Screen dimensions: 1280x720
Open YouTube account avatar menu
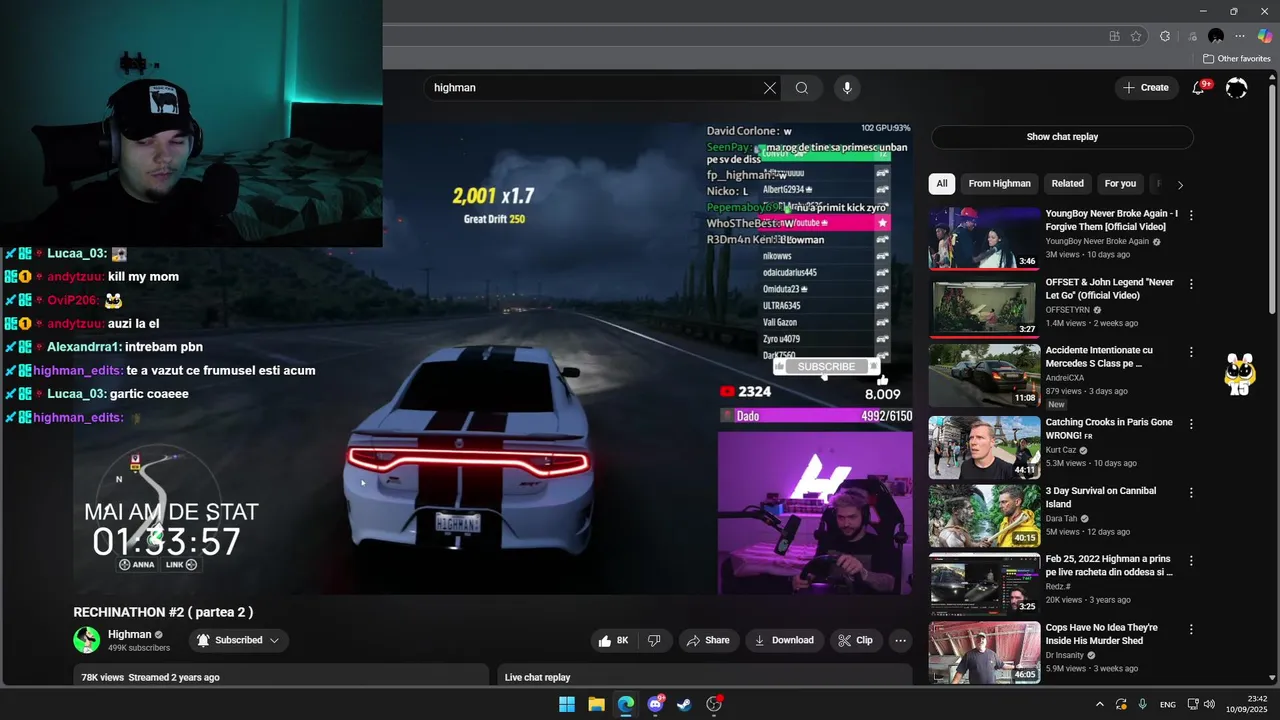click(1237, 88)
